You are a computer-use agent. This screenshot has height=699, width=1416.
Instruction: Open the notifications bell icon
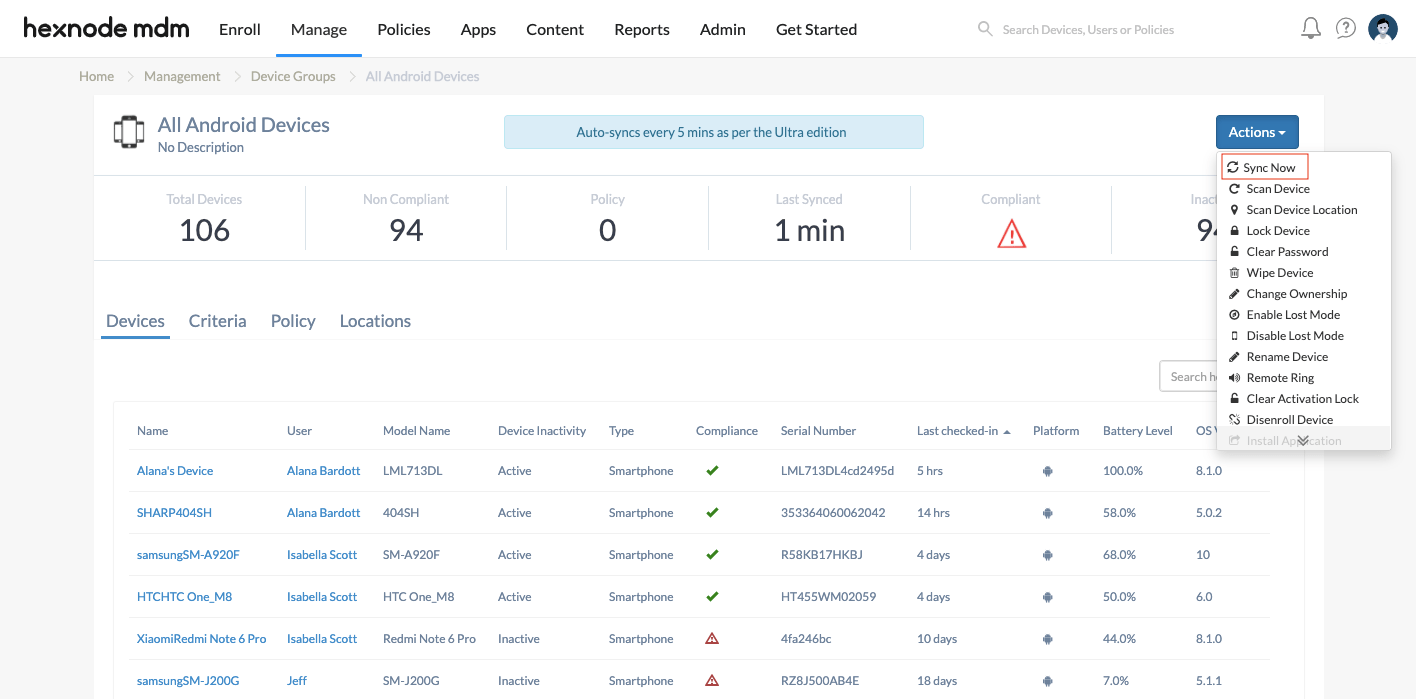click(x=1310, y=28)
